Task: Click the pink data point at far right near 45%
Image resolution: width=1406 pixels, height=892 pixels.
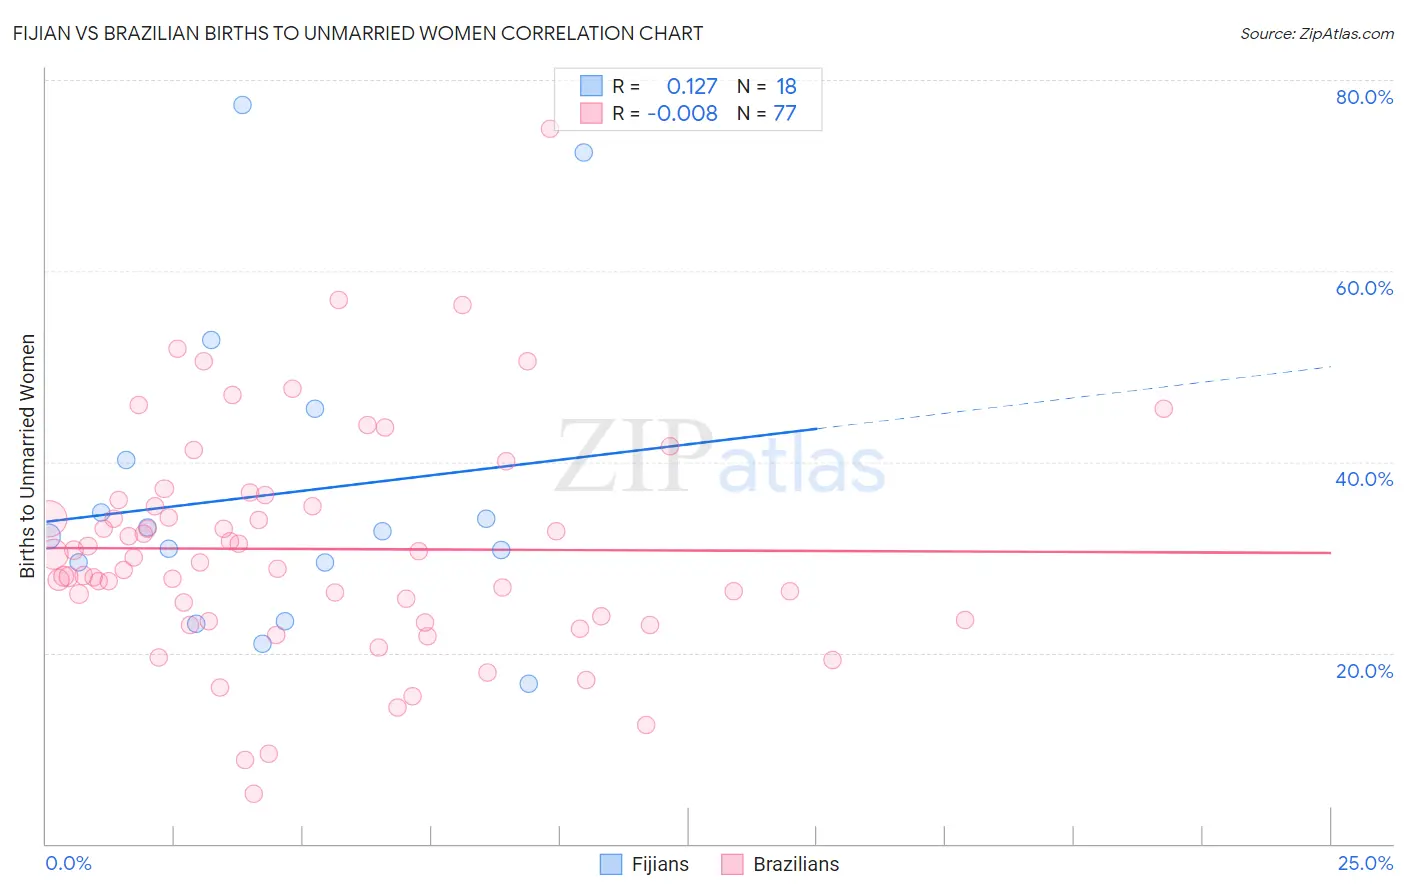Action: pyautogui.click(x=1163, y=408)
